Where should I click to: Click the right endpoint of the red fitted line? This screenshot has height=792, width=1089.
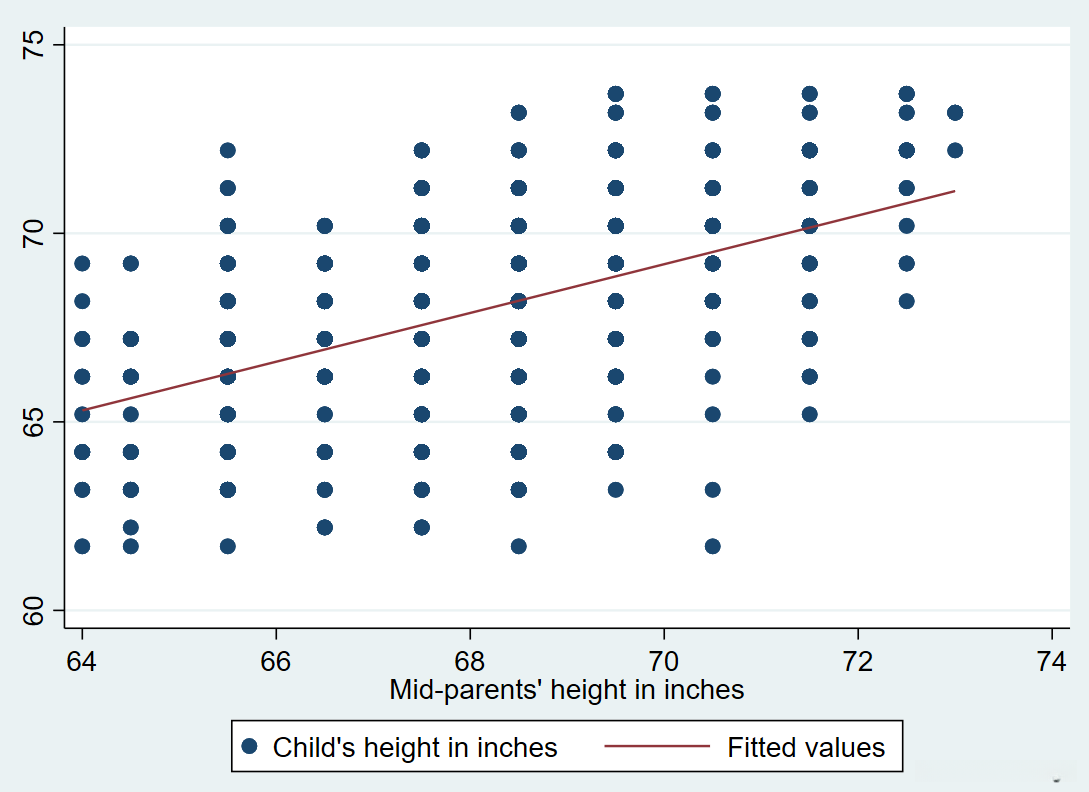[955, 191]
